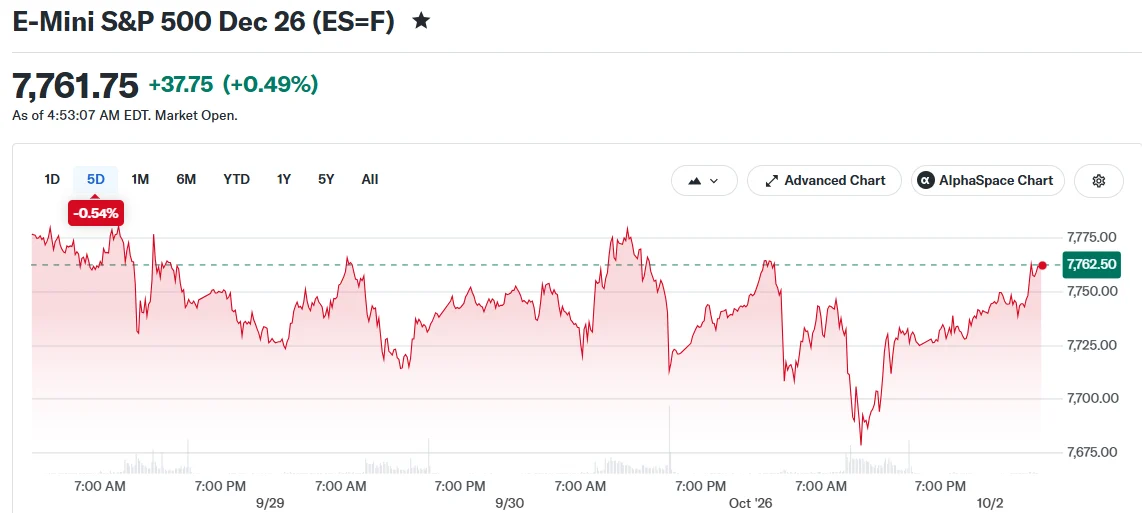Click the mountain chart type icon
The height and width of the screenshot is (513, 1142).
pos(694,181)
